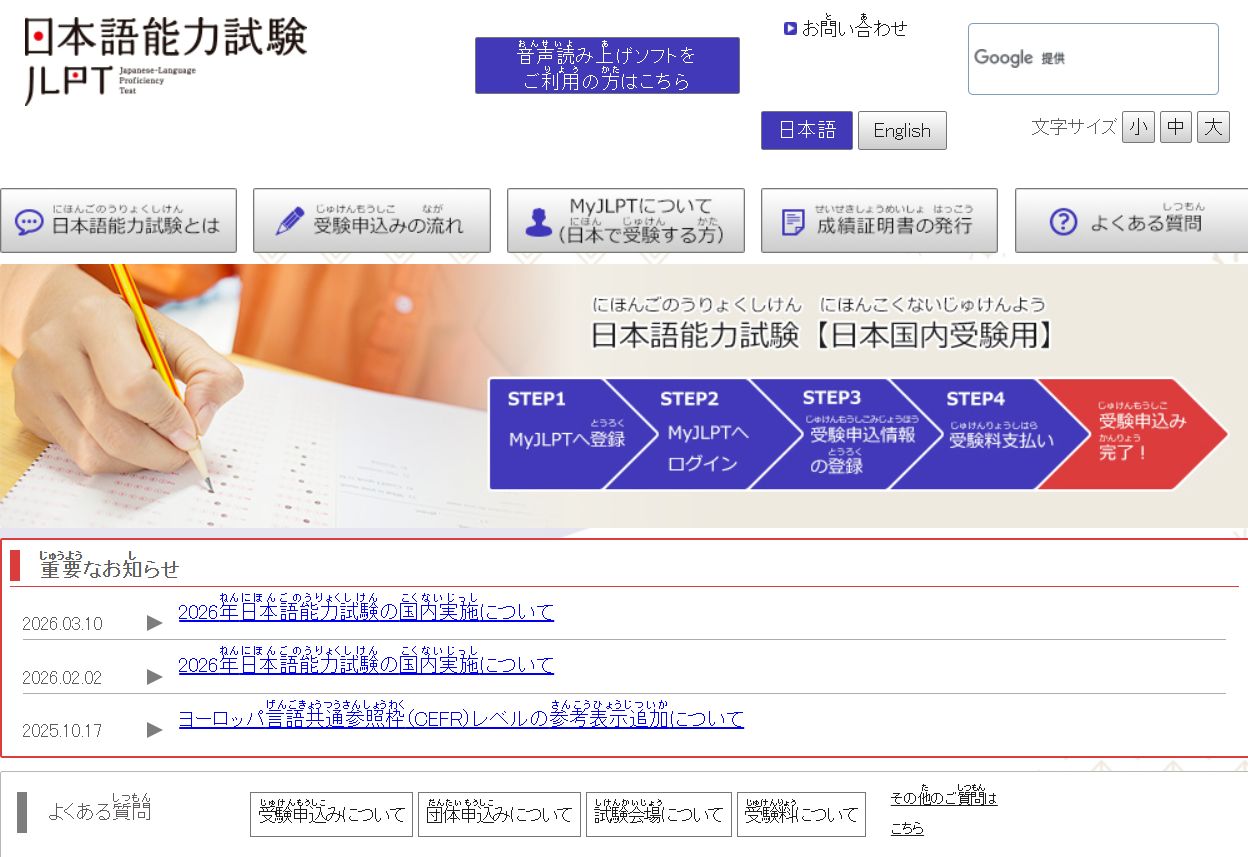
Task: Click the triangle marker next to the 2025.10.17 notice
Action: point(153,730)
